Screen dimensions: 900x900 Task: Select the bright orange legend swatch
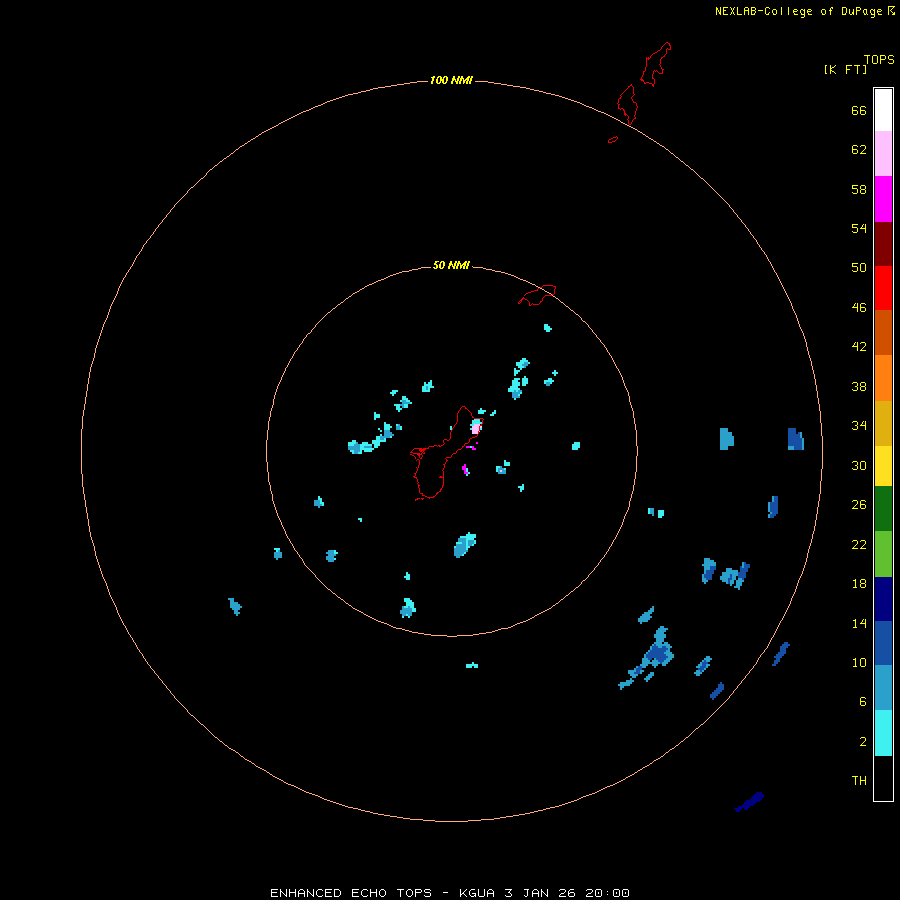point(883,378)
